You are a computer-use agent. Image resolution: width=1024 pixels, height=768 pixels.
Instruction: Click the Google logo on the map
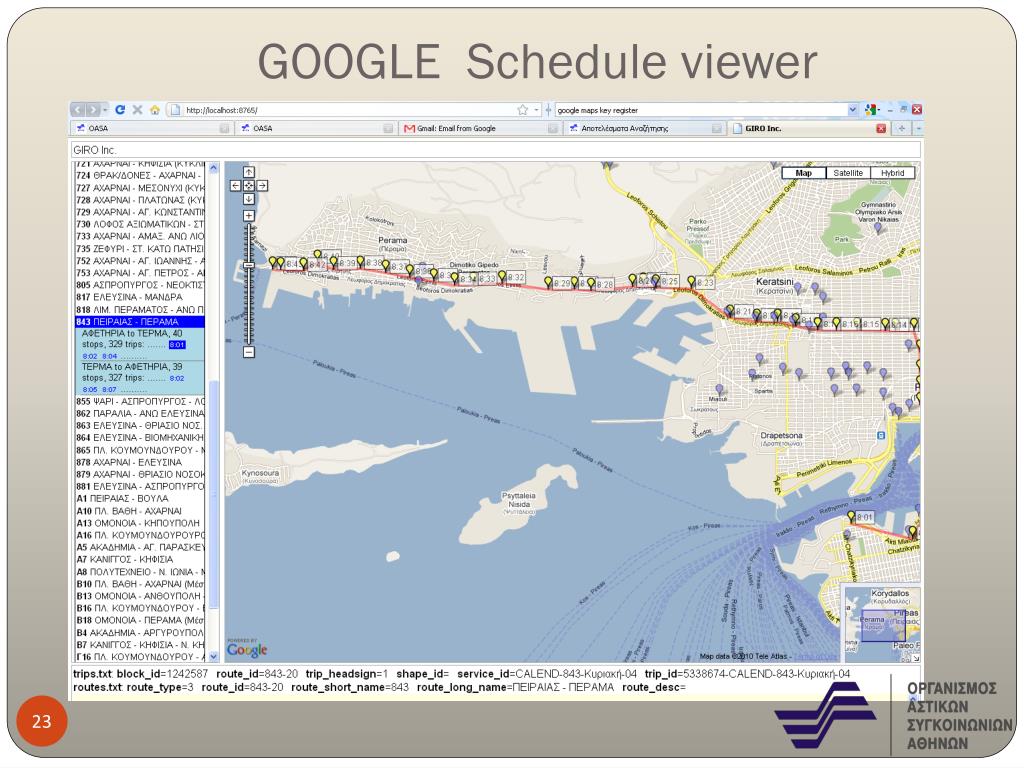[247, 649]
